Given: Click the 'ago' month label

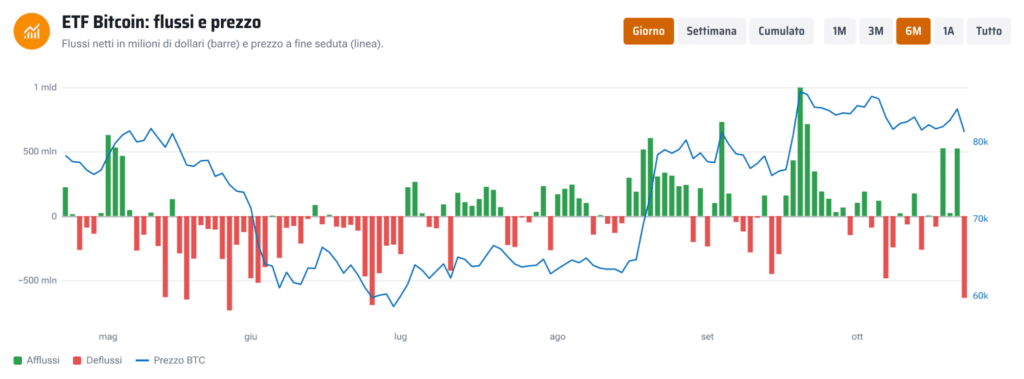Looking at the screenshot, I should [x=557, y=337].
